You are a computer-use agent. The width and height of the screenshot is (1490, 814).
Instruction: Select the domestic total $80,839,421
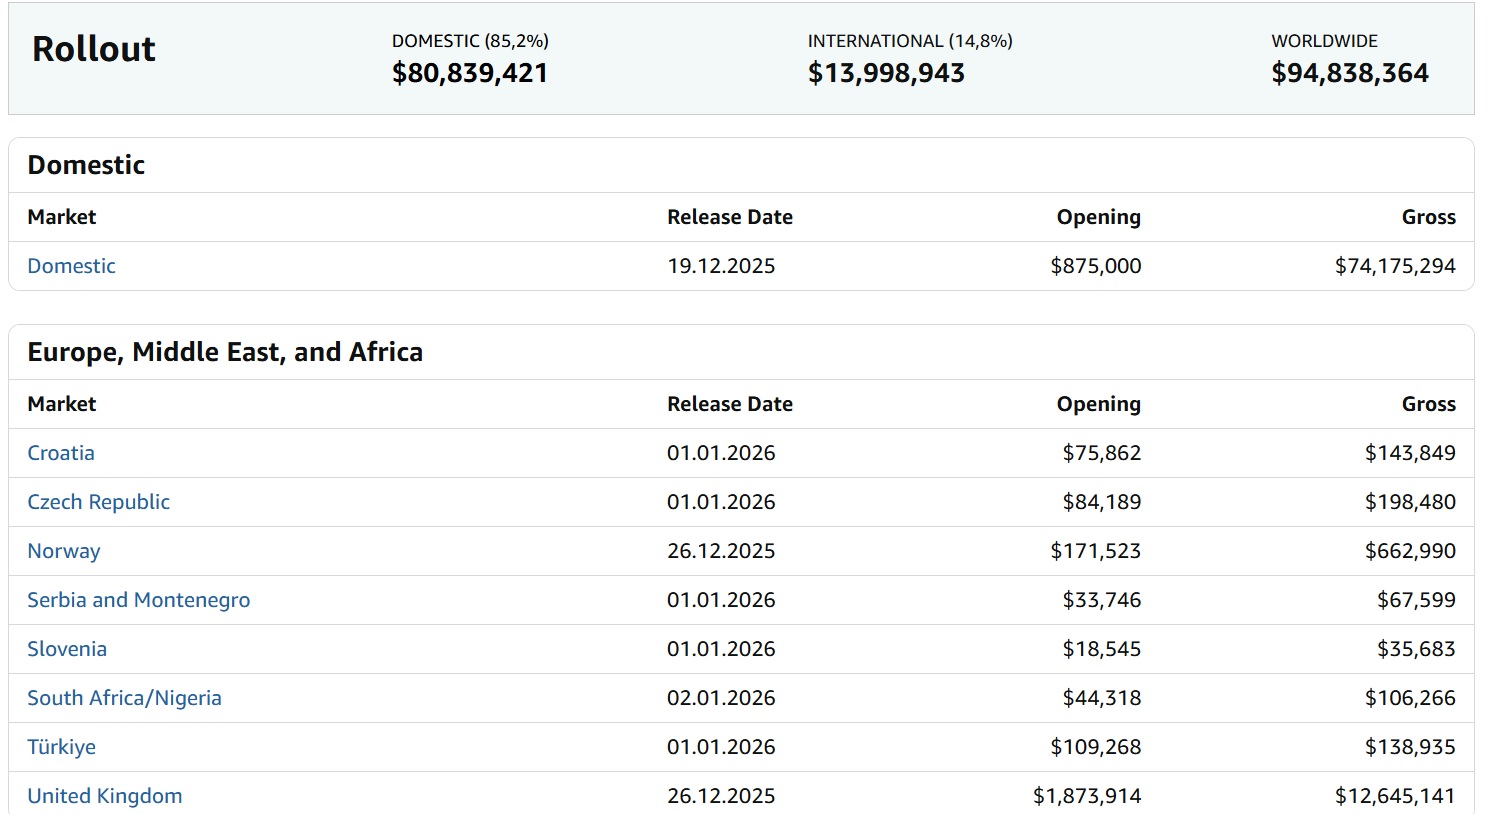(x=470, y=73)
